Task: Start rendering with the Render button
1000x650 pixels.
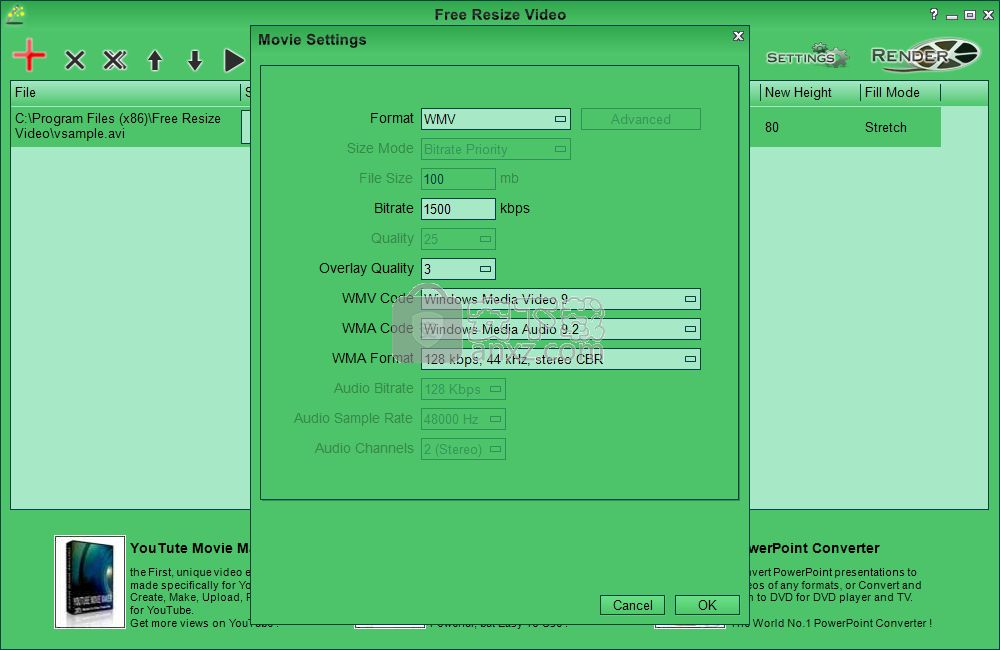Action: tap(925, 55)
